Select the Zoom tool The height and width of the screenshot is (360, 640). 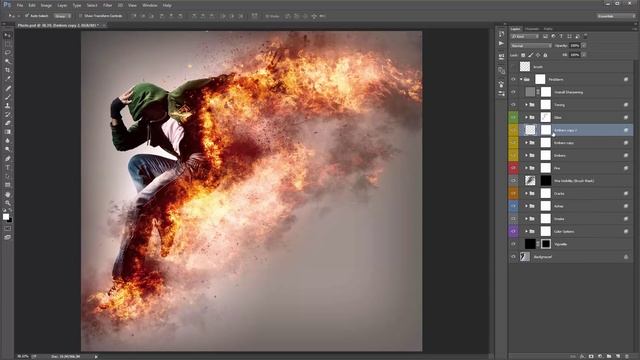pyautogui.click(x=7, y=203)
